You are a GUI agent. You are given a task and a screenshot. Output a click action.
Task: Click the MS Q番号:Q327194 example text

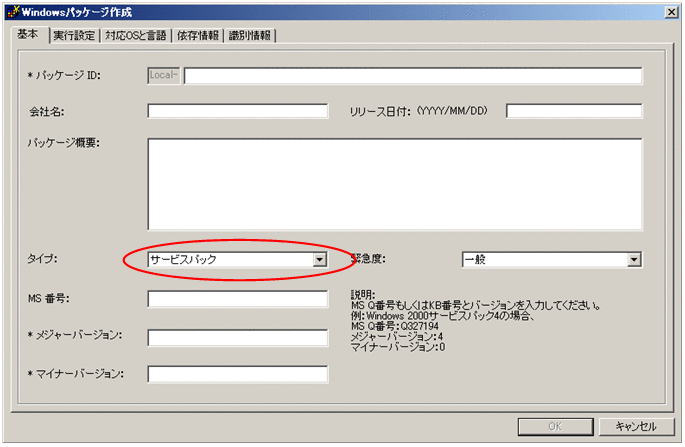pos(394,326)
